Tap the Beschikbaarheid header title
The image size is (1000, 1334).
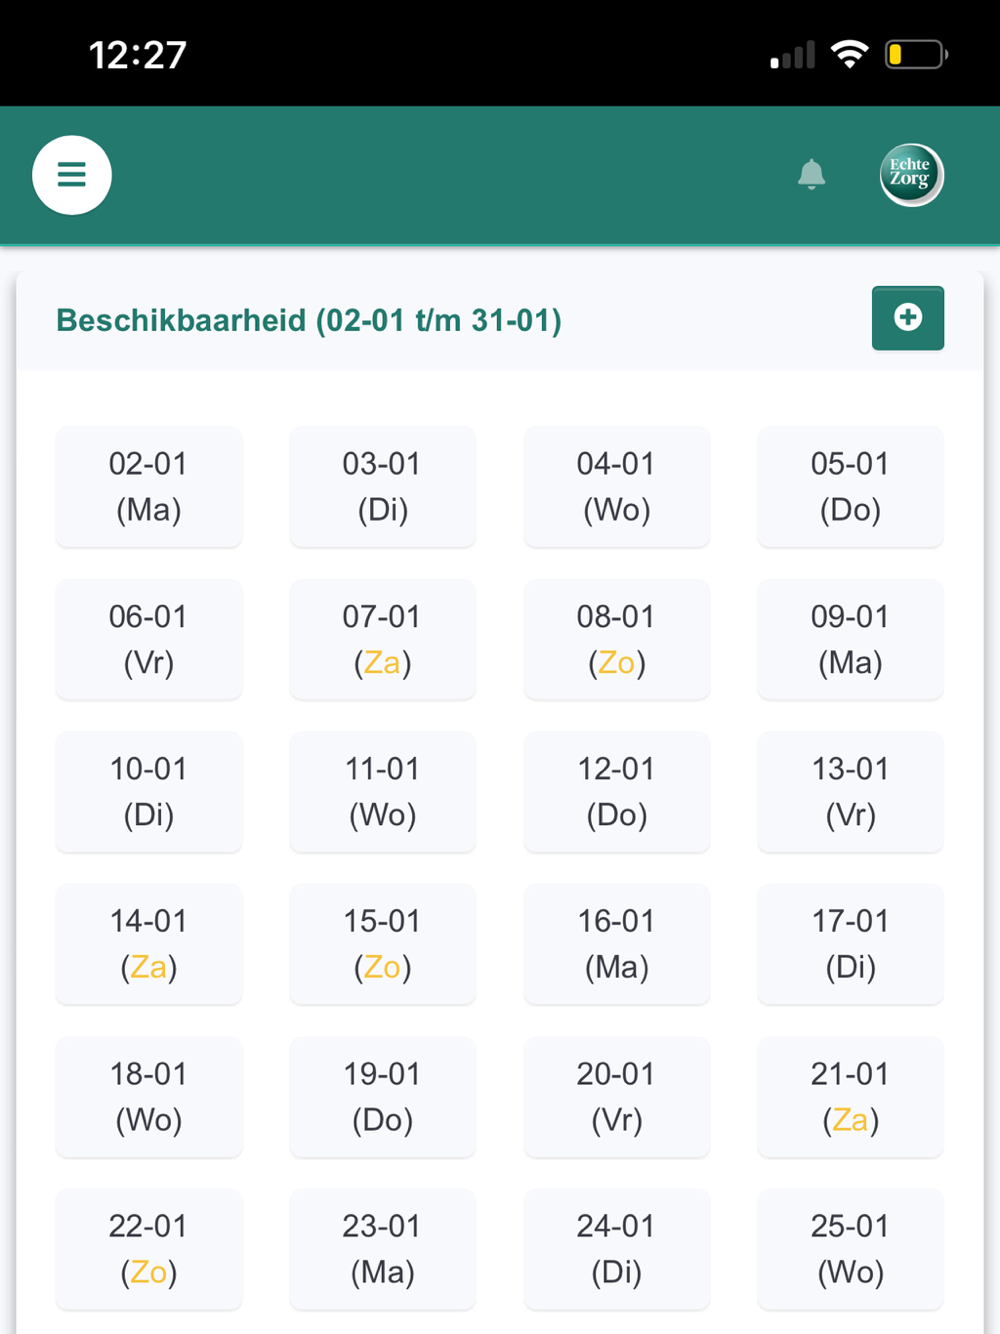point(309,320)
